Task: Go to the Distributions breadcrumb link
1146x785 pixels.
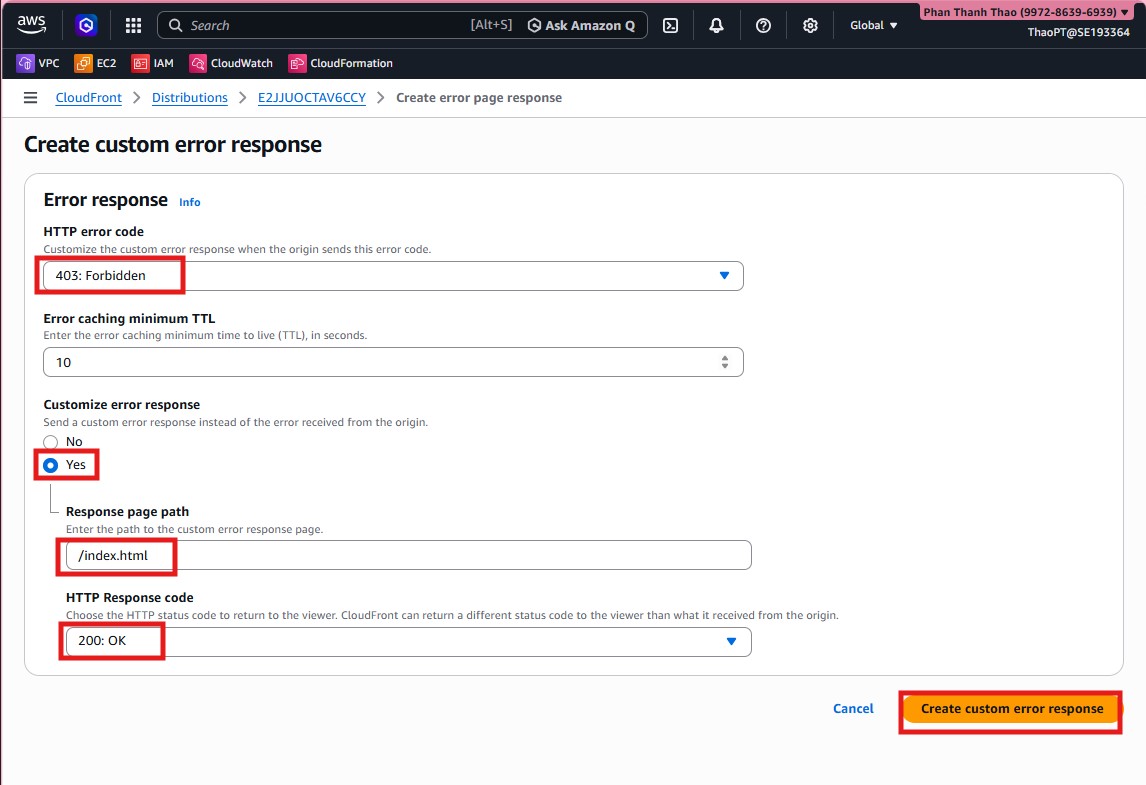Action: [190, 97]
